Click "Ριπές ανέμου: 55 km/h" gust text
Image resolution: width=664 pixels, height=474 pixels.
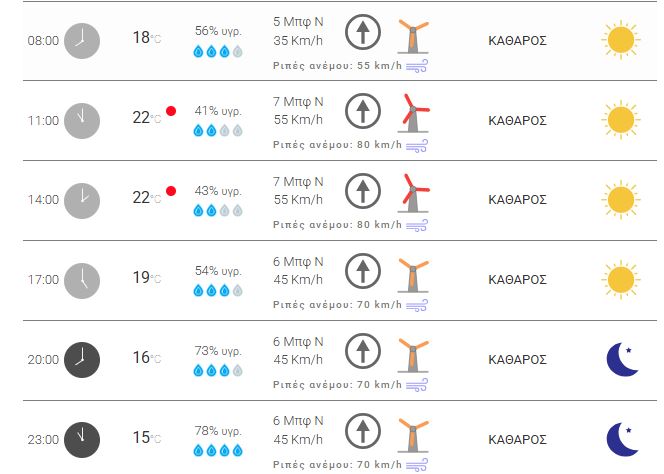coord(337,64)
